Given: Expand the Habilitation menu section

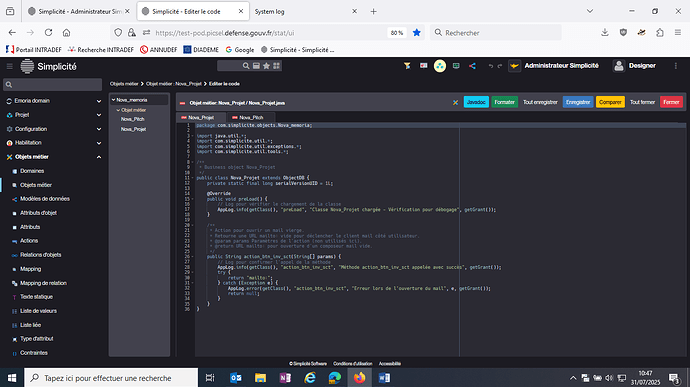Looking at the screenshot, I should coord(53,143).
